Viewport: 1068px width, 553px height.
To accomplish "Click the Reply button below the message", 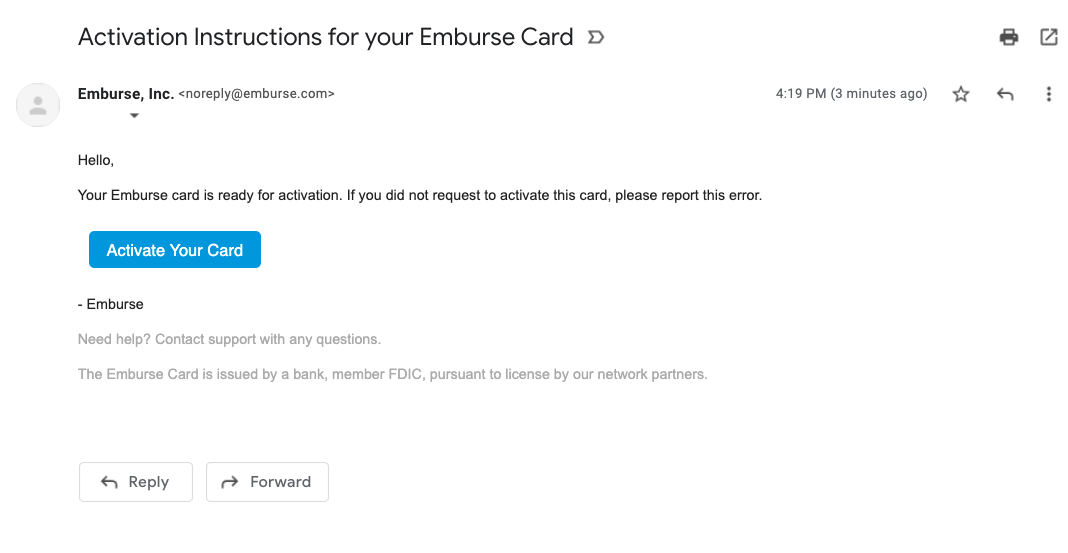I will tap(136, 482).
